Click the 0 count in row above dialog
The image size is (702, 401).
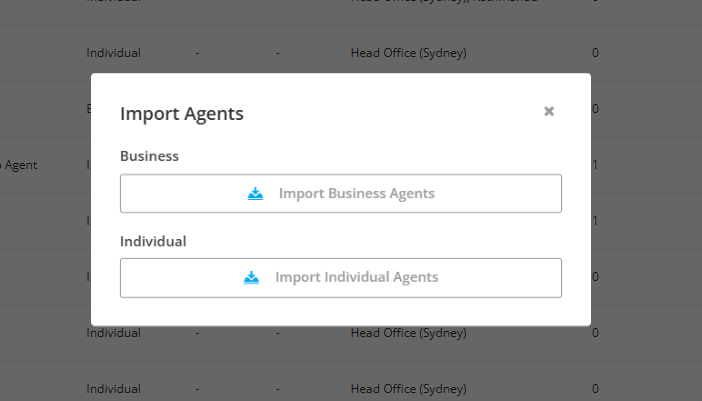pos(595,53)
